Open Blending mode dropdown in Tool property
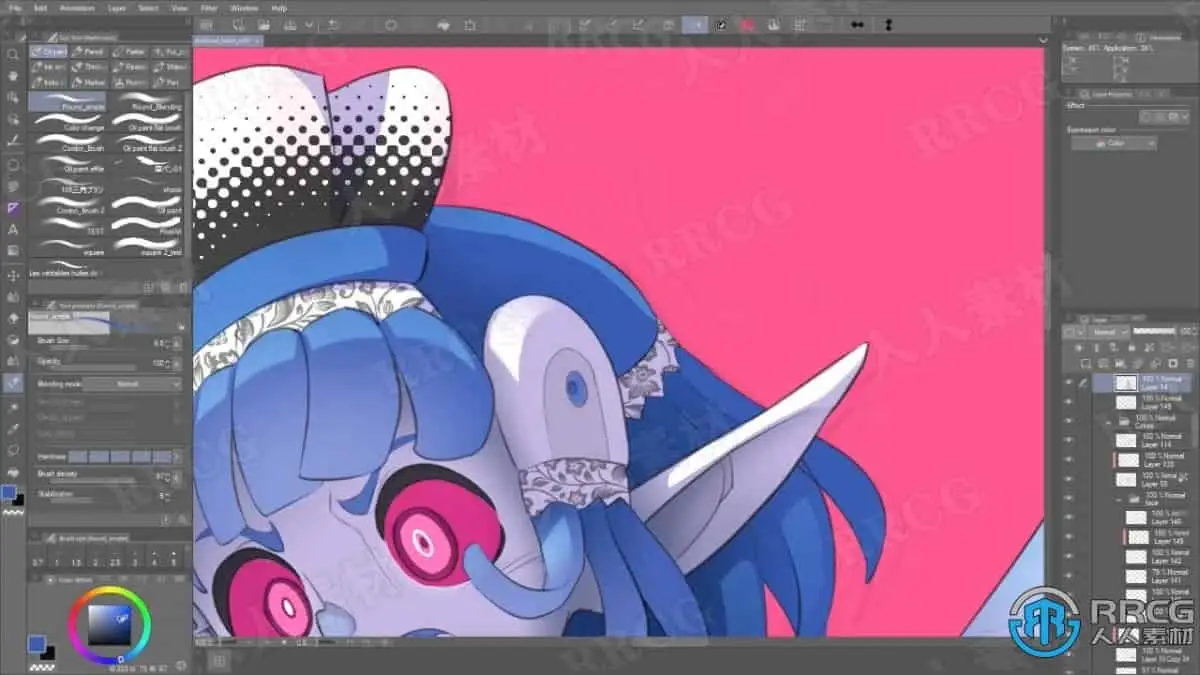This screenshot has width=1200, height=675. (131, 383)
